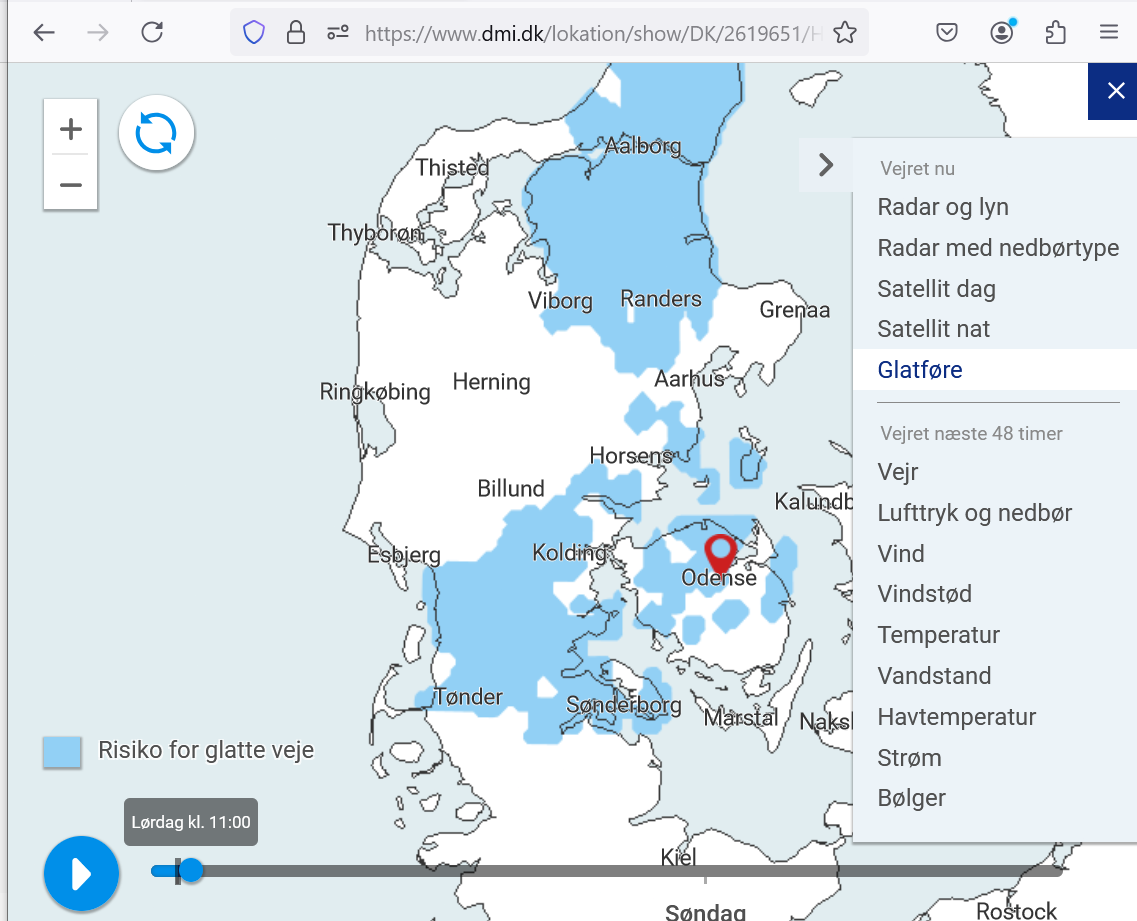Click the Søndag mark on timeline
The height and width of the screenshot is (921, 1137).
(x=706, y=910)
